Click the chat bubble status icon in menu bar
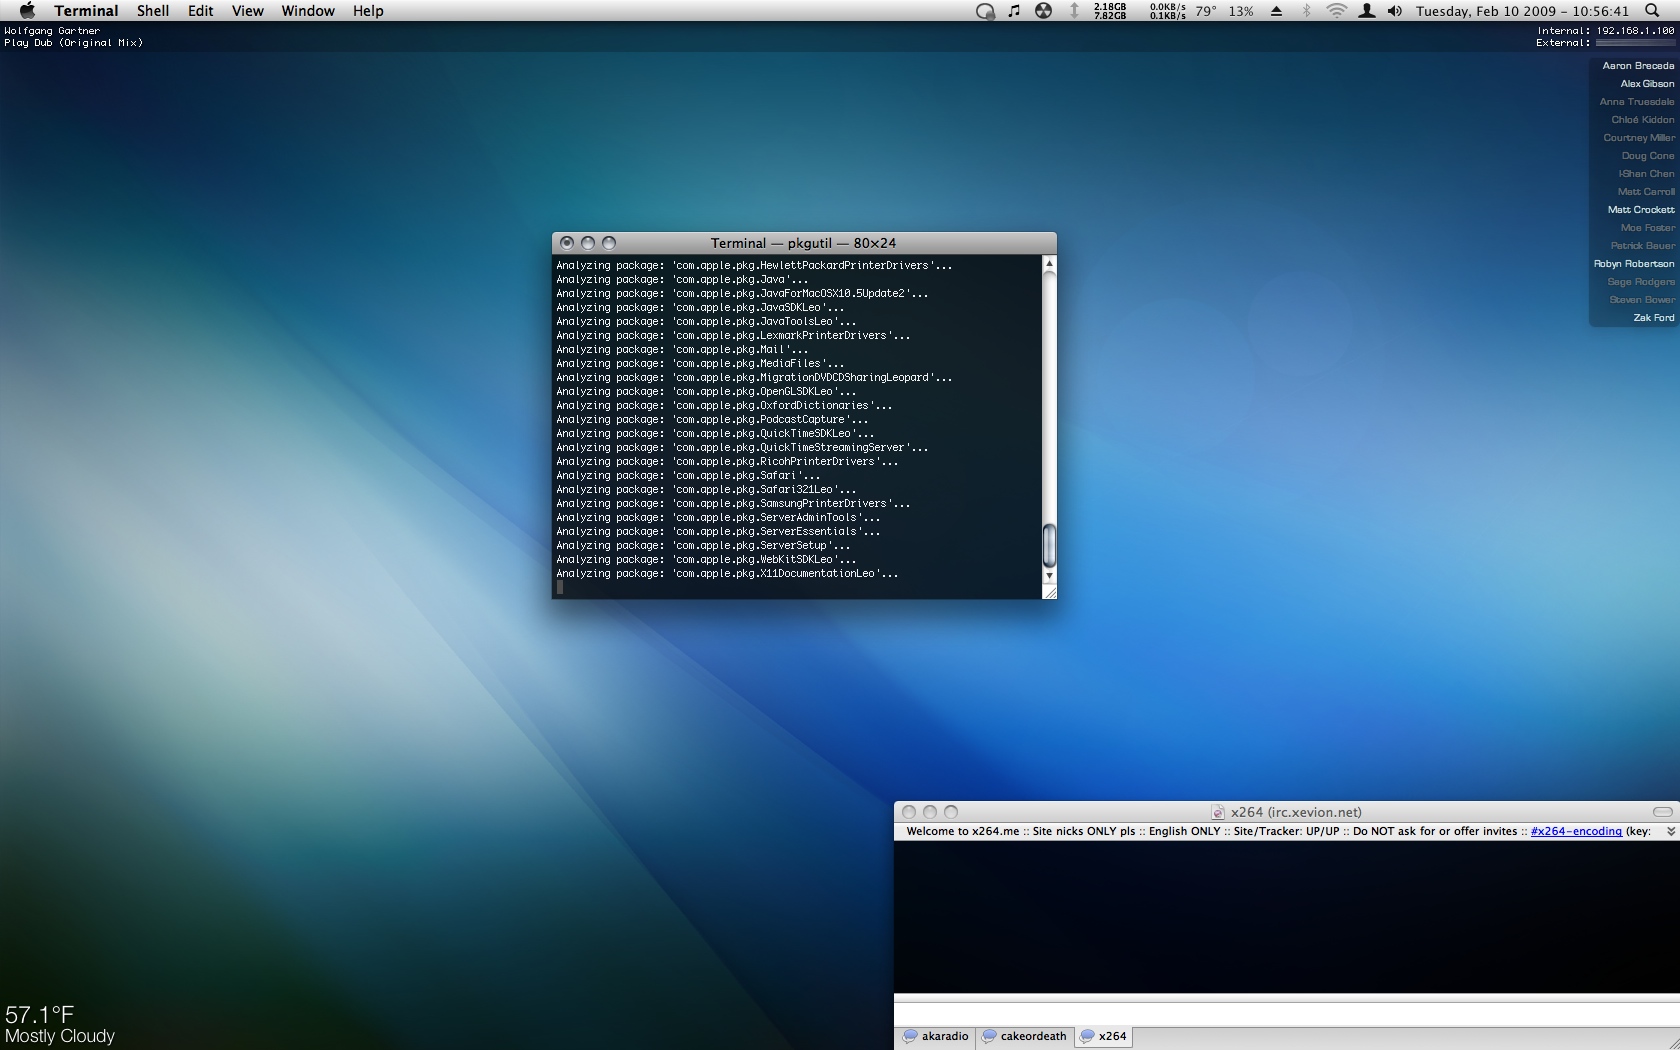The height and width of the screenshot is (1050, 1680). point(985,11)
